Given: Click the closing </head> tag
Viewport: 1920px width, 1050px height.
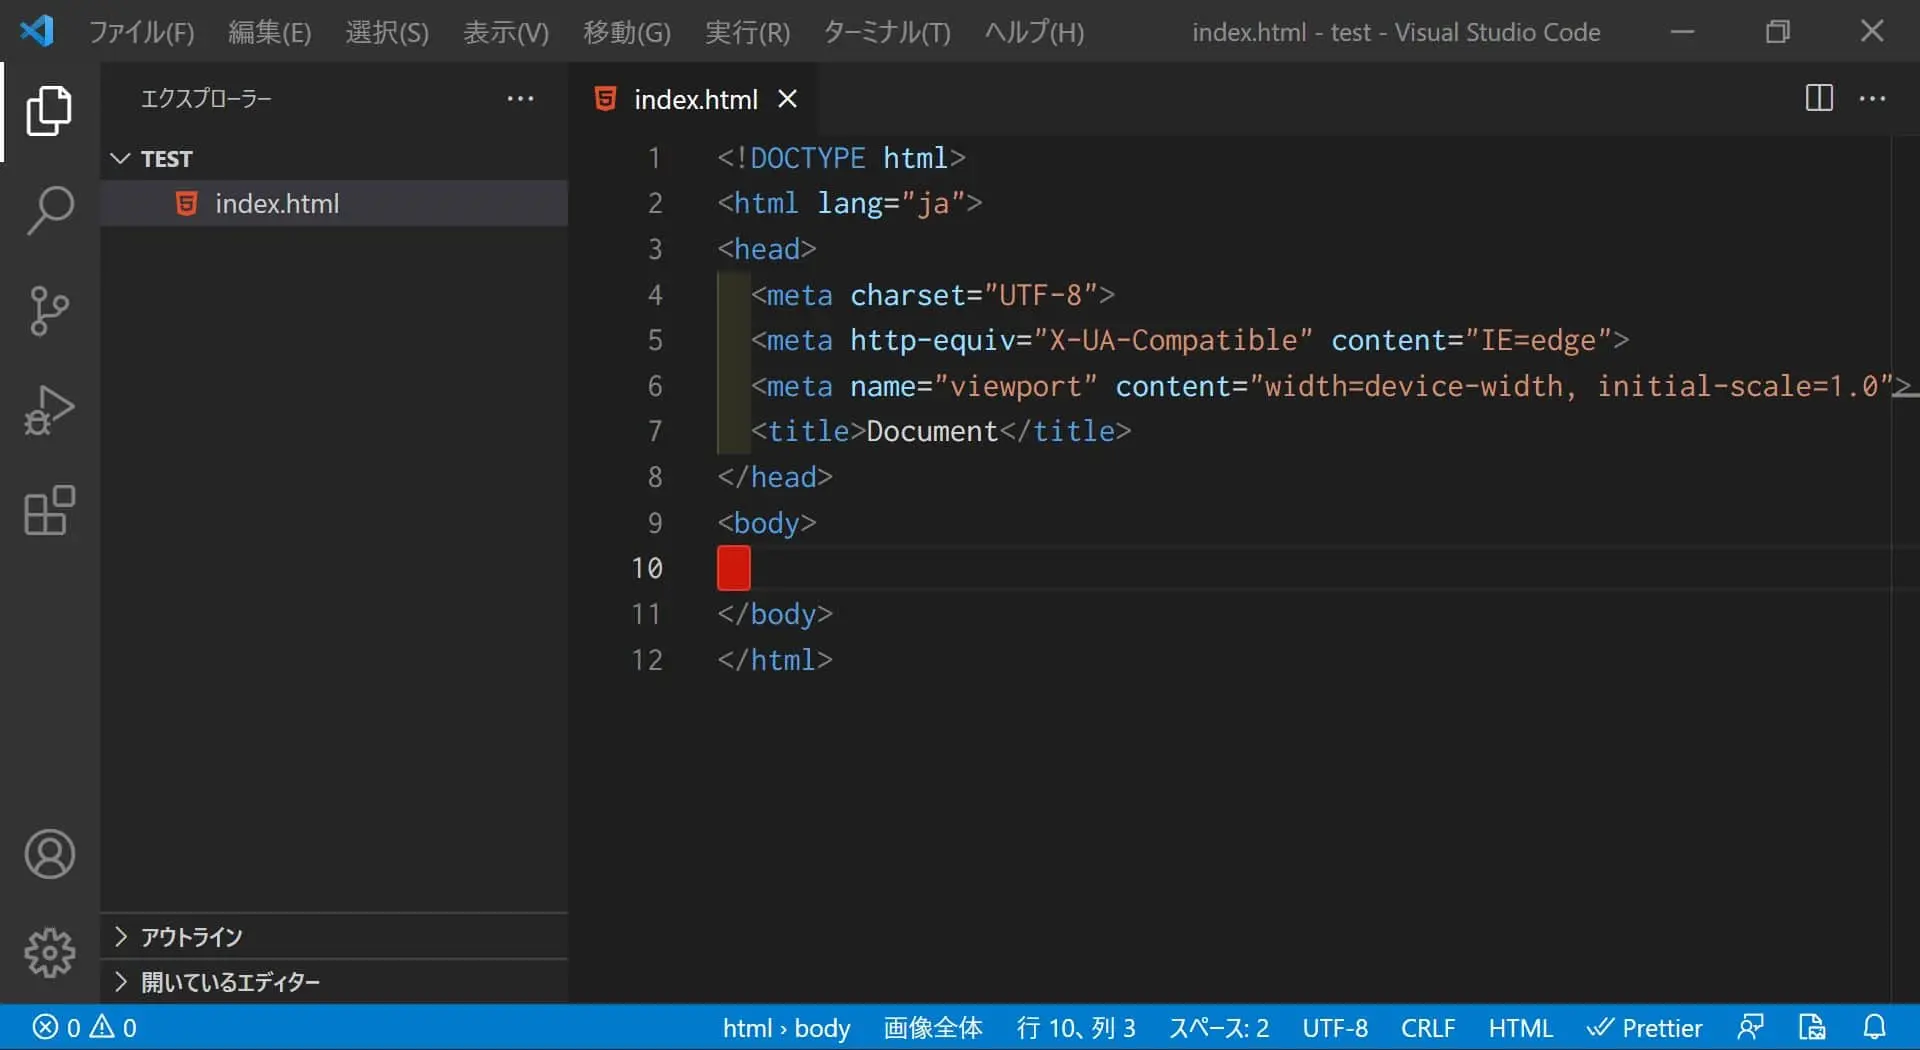Looking at the screenshot, I should [x=775, y=477].
